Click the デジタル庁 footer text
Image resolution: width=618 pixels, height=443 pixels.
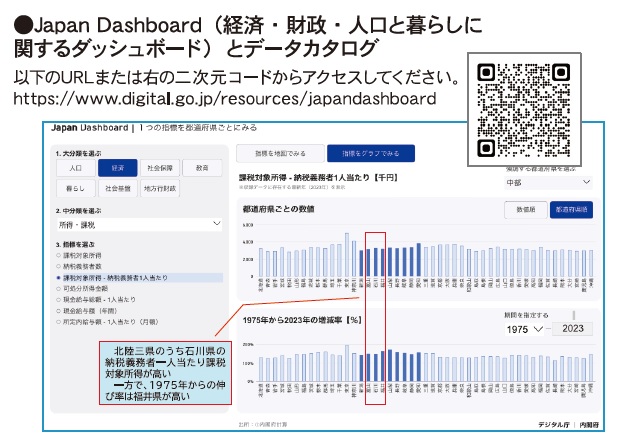point(554,424)
